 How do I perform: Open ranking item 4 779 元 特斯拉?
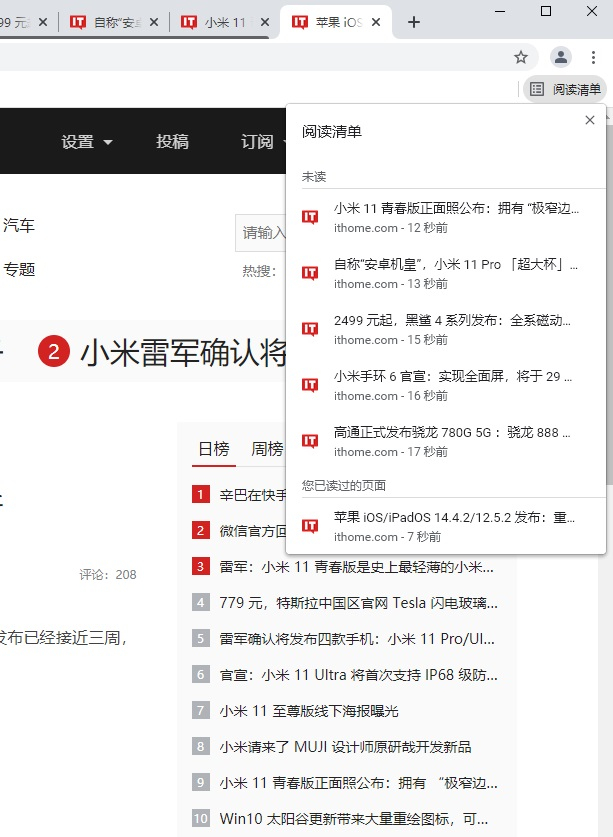[358, 603]
